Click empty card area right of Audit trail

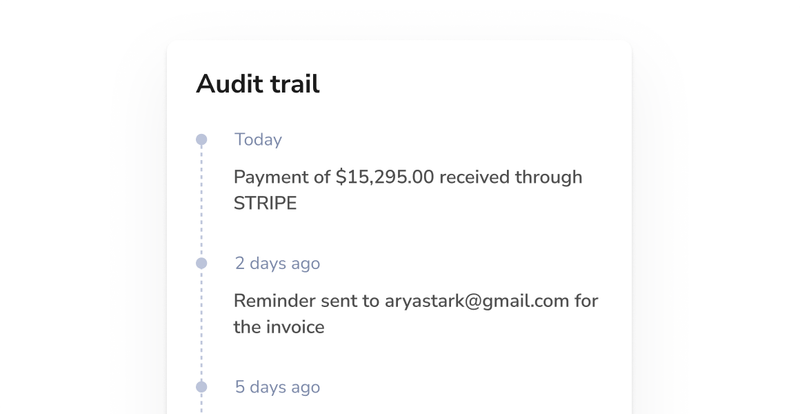point(480,84)
